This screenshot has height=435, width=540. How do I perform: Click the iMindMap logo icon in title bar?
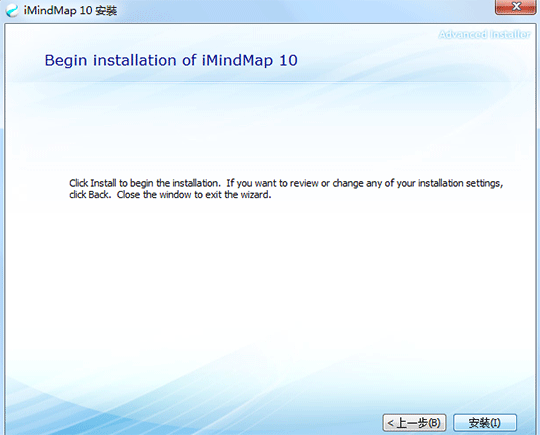[12, 10]
